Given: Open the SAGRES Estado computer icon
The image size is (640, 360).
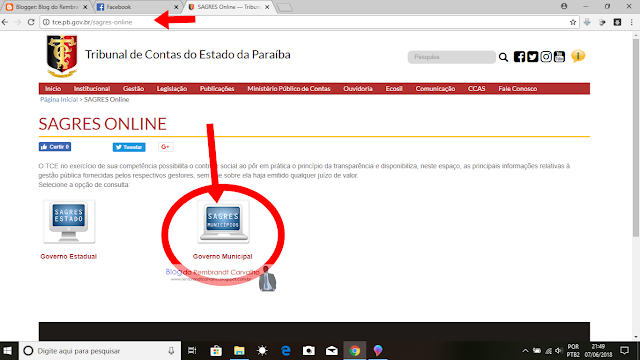Looking at the screenshot, I should pyautogui.click(x=69, y=222).
